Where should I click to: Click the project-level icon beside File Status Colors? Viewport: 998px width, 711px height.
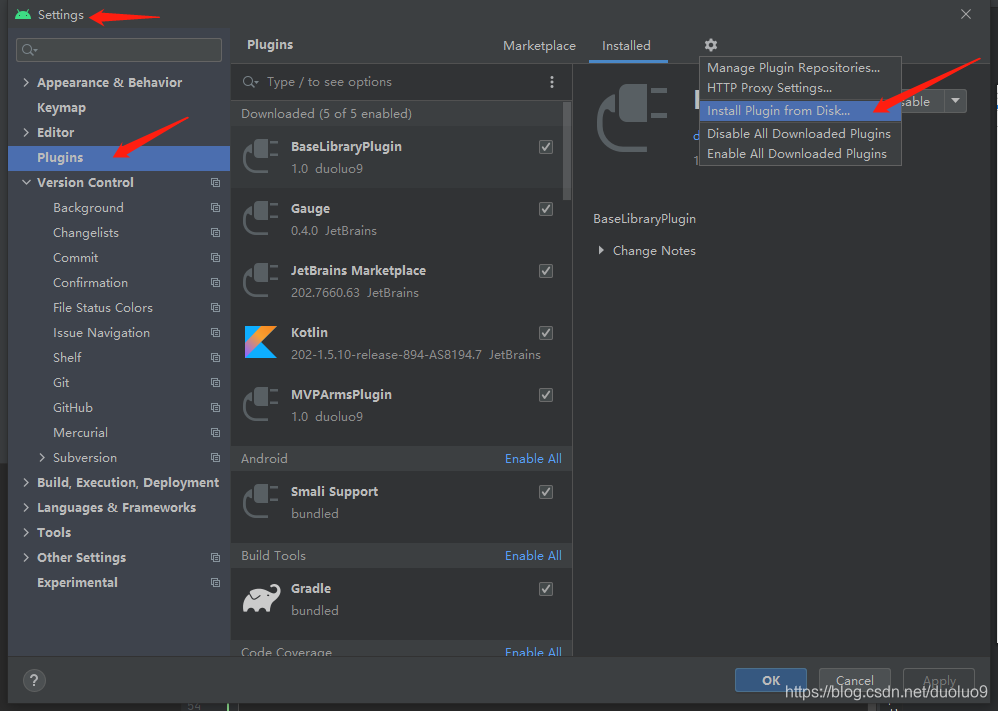[216, 307]
